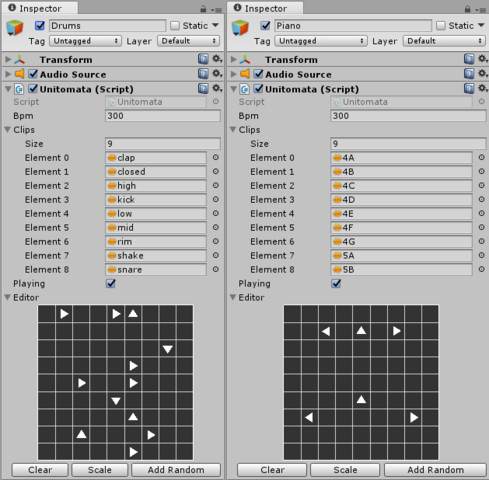This screenshot has height=480, width=489.
Task: Click Piano GameObject cube icon
Action: click(x=240, y=28)
